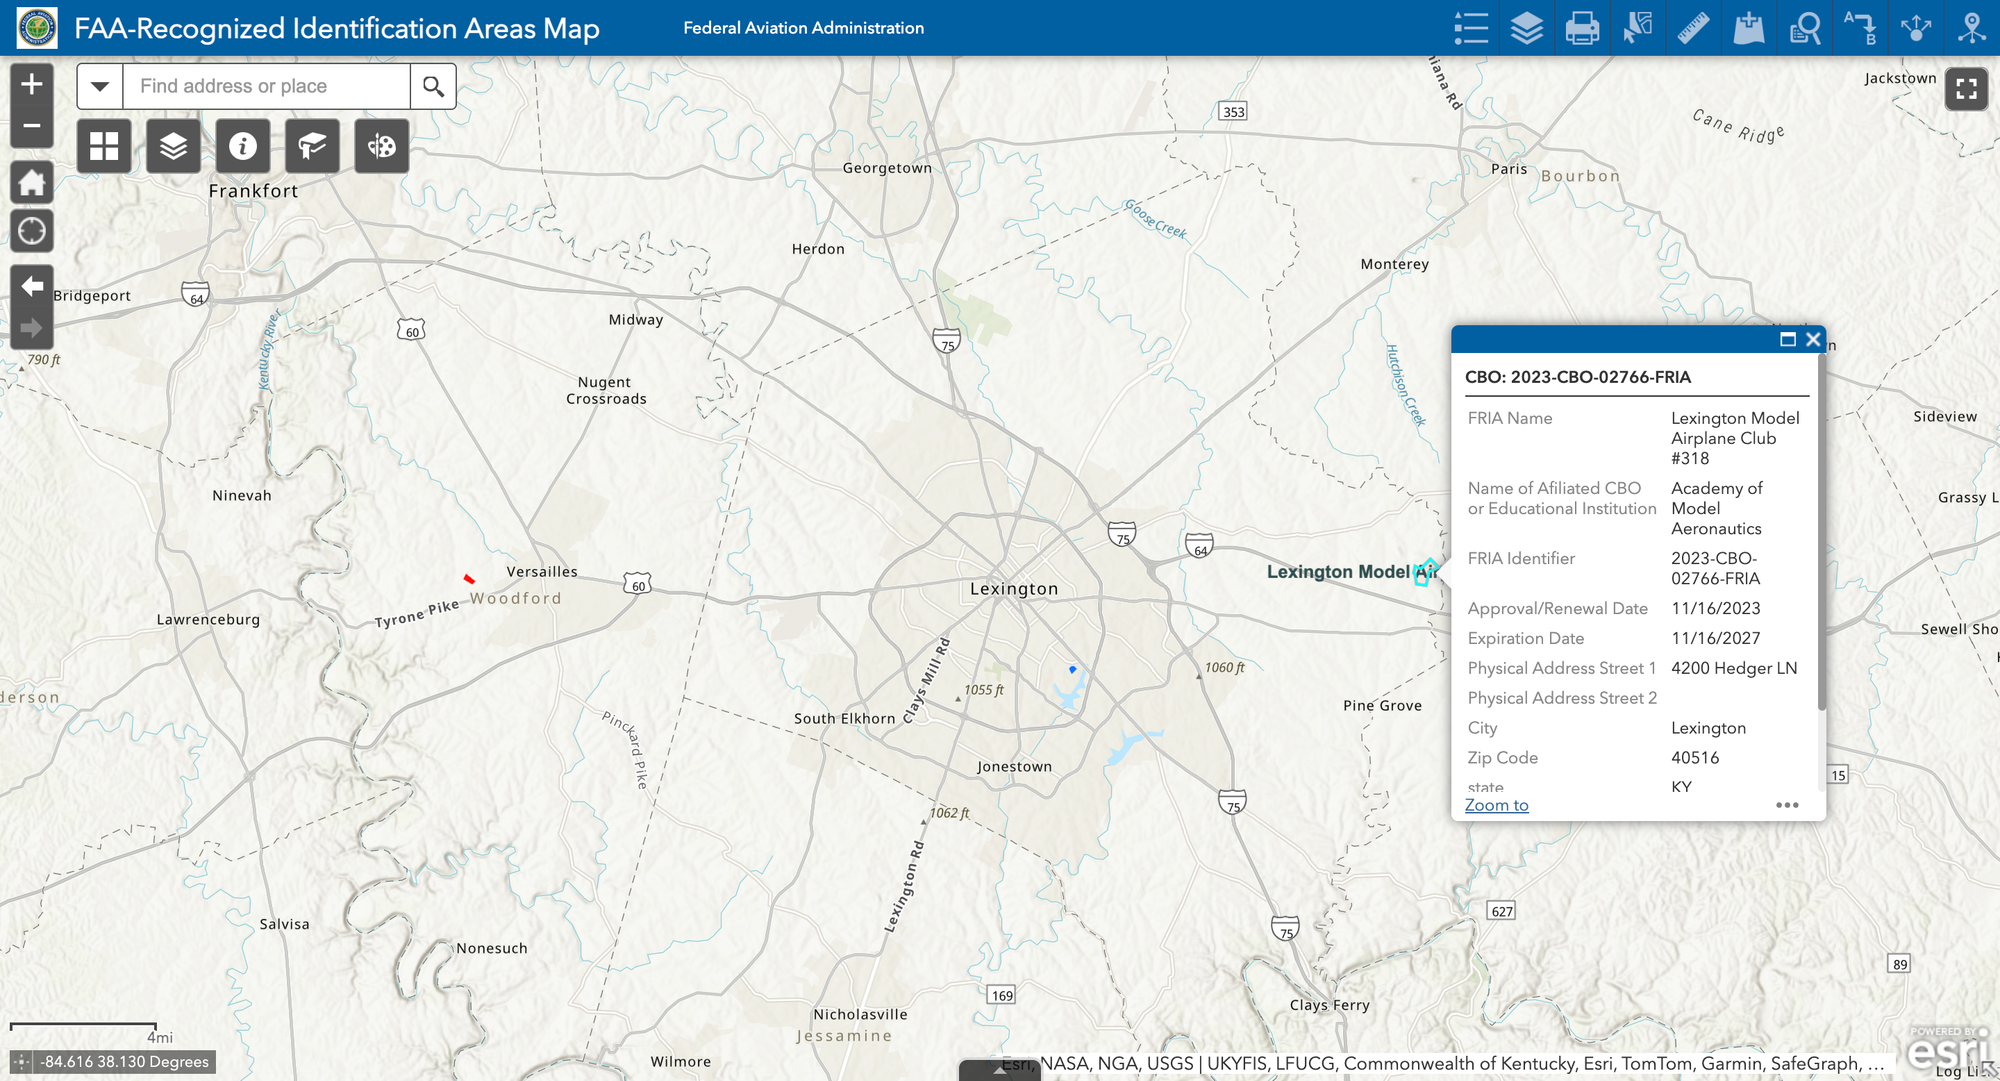Open the Legend widget
The width and height of the screenshot is (2000, 1081).
1471,28
